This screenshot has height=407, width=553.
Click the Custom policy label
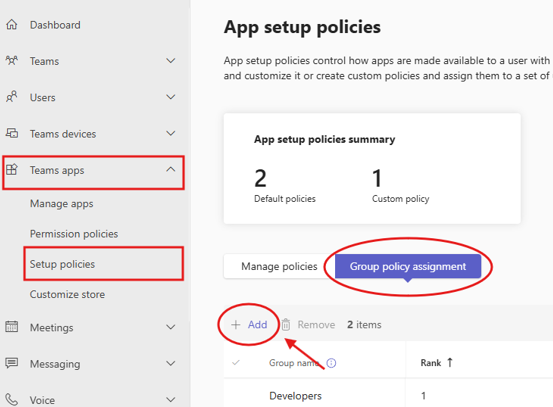401,199
